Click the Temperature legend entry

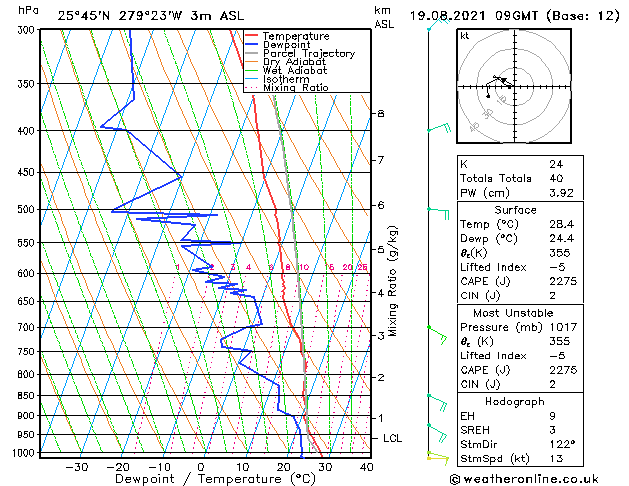[x=296, y=36]
